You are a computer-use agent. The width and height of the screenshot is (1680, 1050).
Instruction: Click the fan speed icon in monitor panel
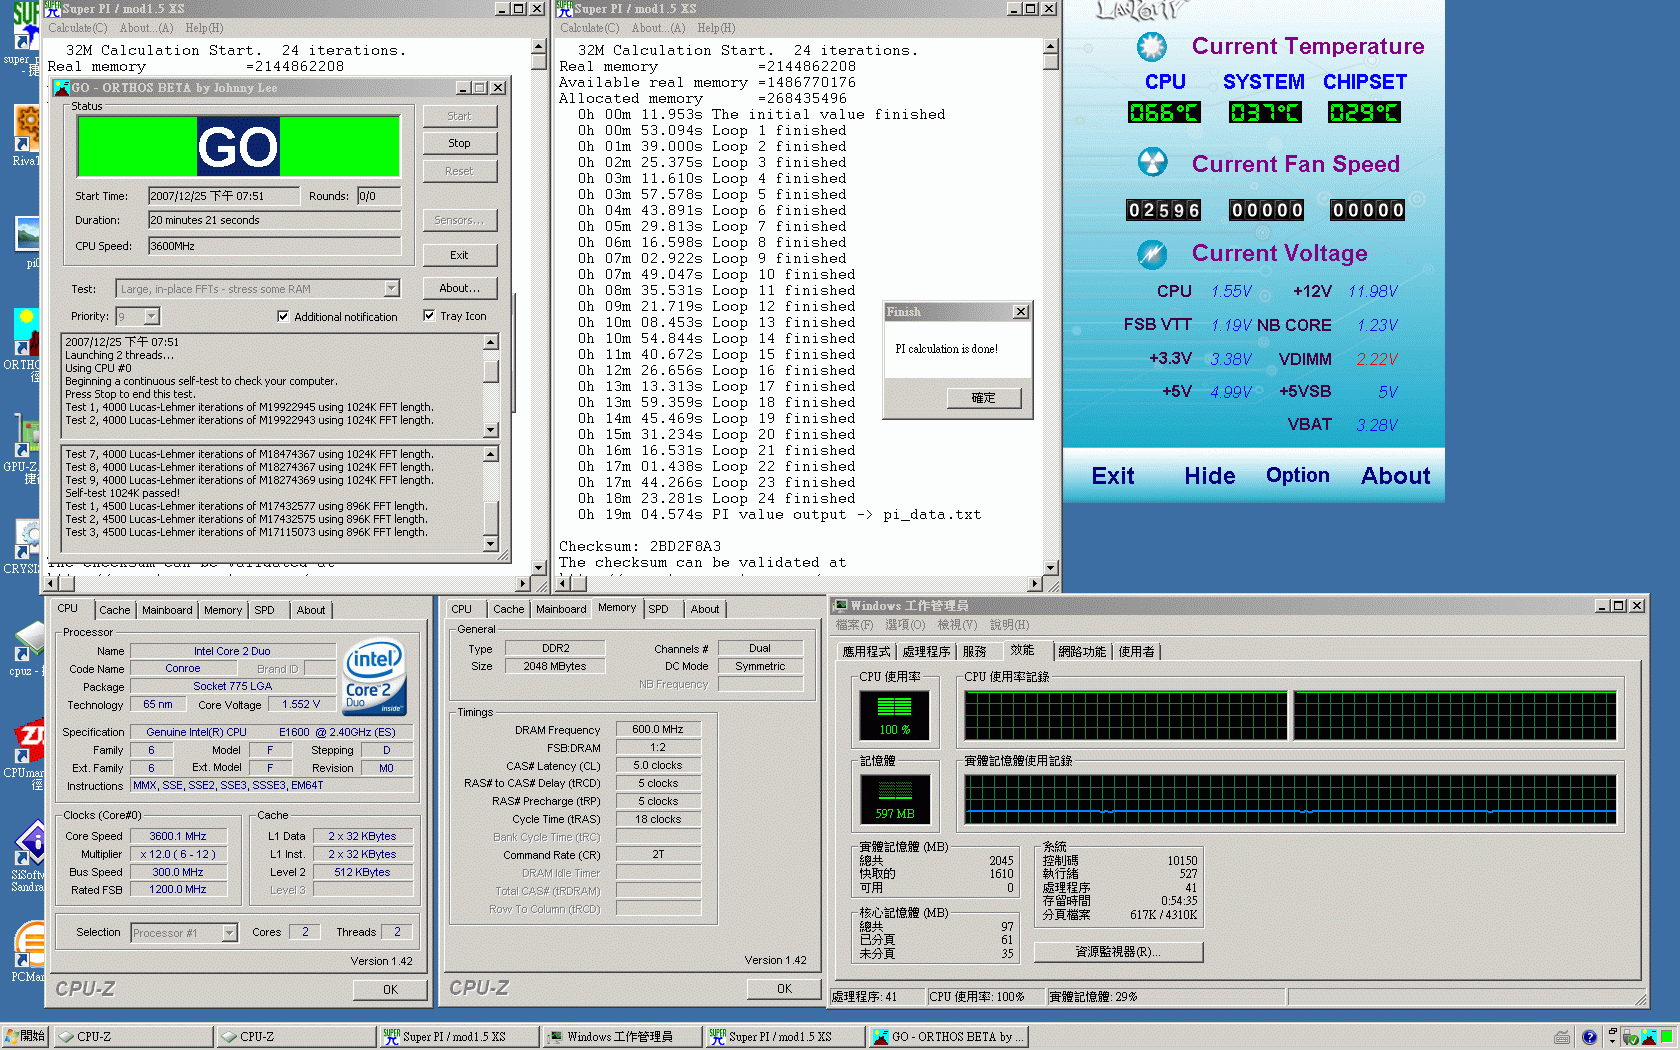(x=1152, y=162)
